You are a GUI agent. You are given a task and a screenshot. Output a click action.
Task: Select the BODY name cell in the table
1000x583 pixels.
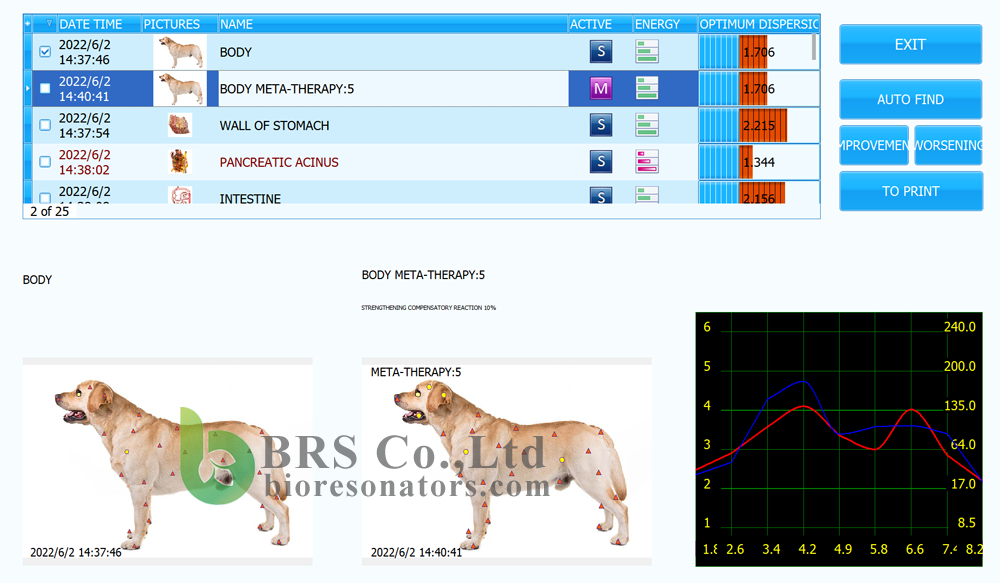tap(393, 52)
